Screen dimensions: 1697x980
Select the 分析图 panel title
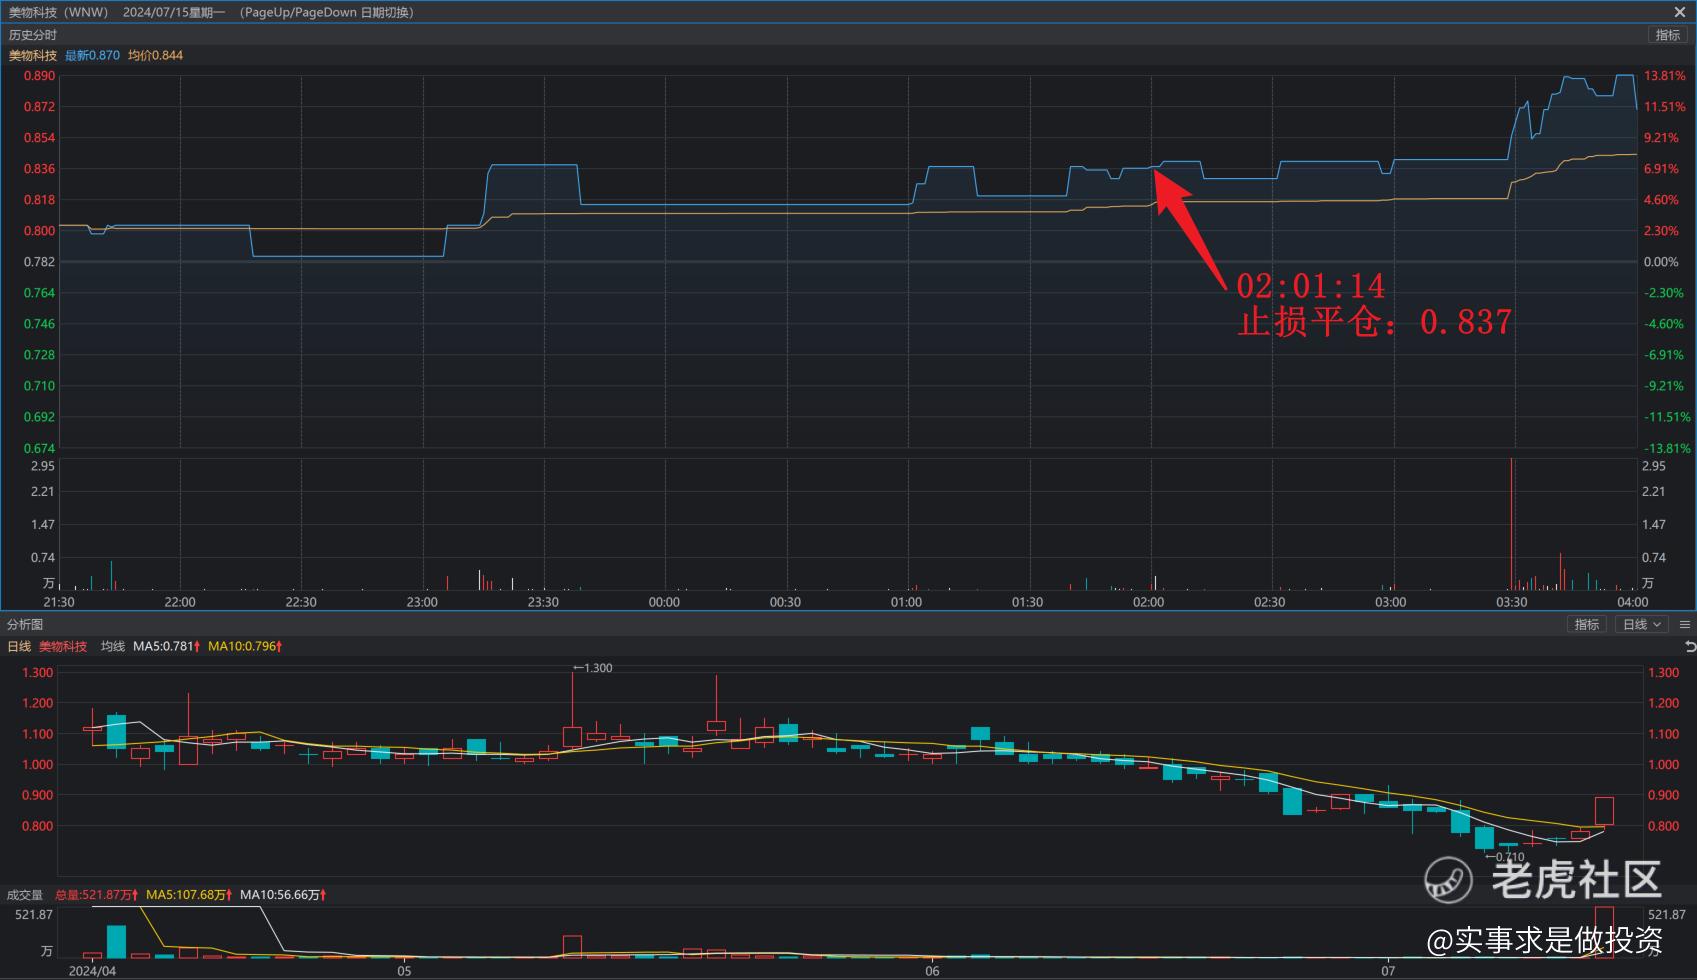(25, 624)
